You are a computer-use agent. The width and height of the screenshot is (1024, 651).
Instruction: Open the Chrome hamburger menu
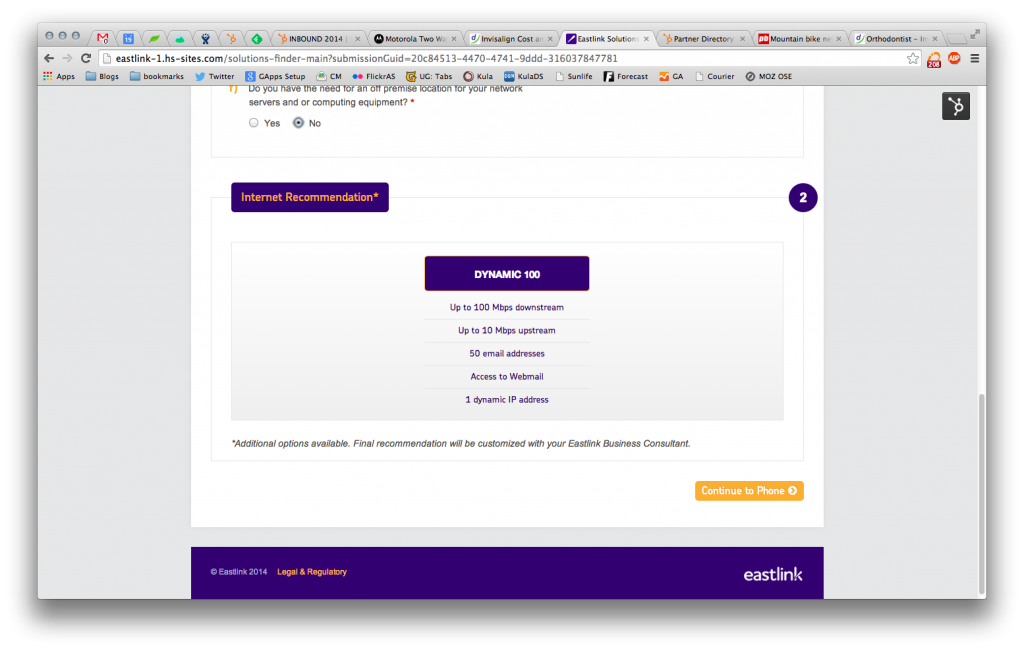click(974, 58)
